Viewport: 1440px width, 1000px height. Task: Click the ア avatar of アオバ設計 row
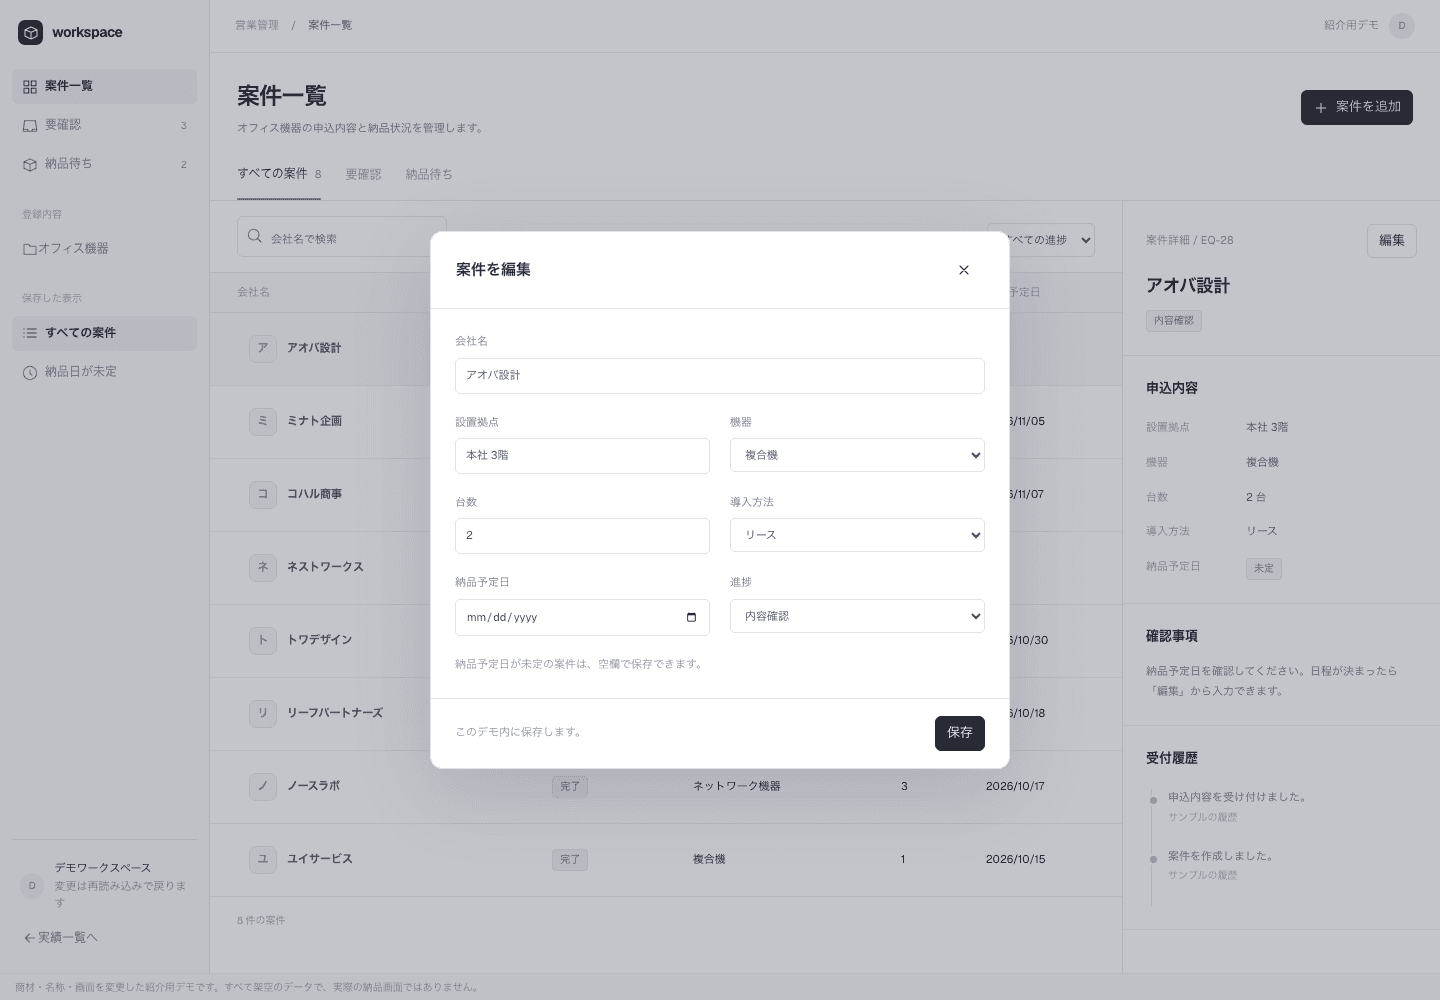coord(263,348)
